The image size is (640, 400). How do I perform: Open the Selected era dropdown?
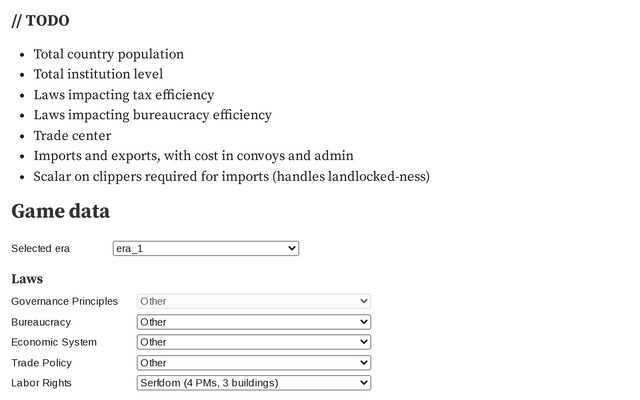coord(206,248)
